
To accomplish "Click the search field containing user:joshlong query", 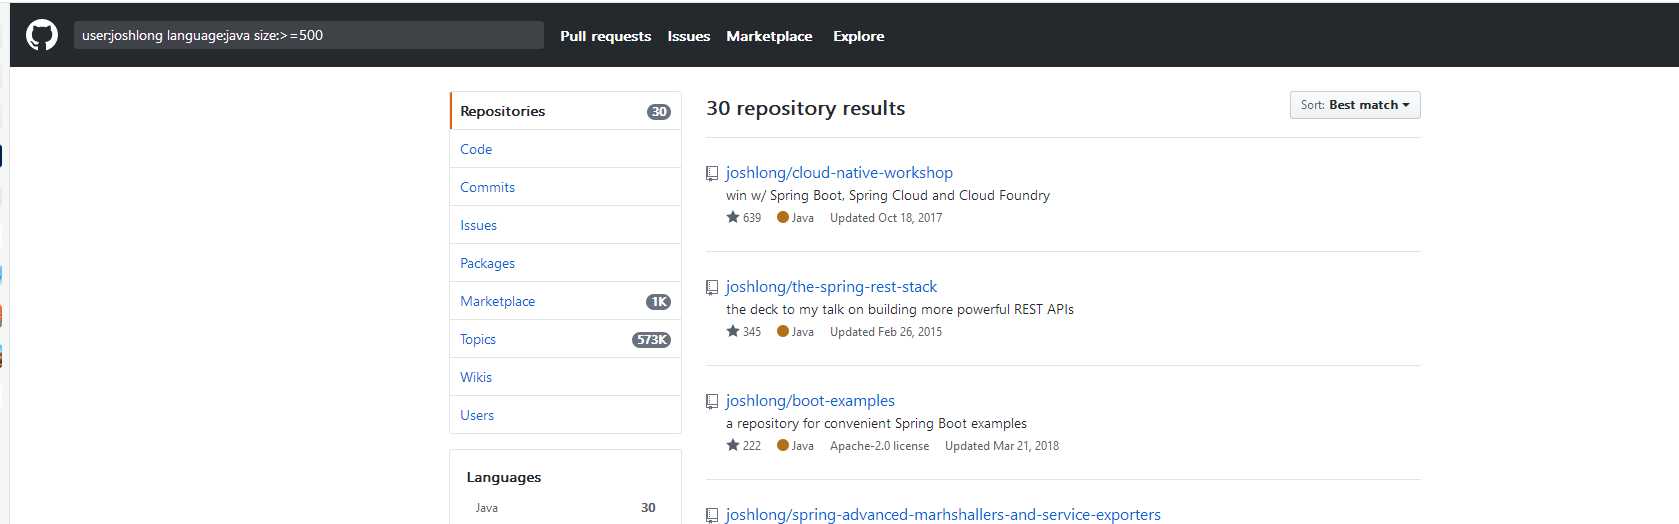I will (309, 35).
